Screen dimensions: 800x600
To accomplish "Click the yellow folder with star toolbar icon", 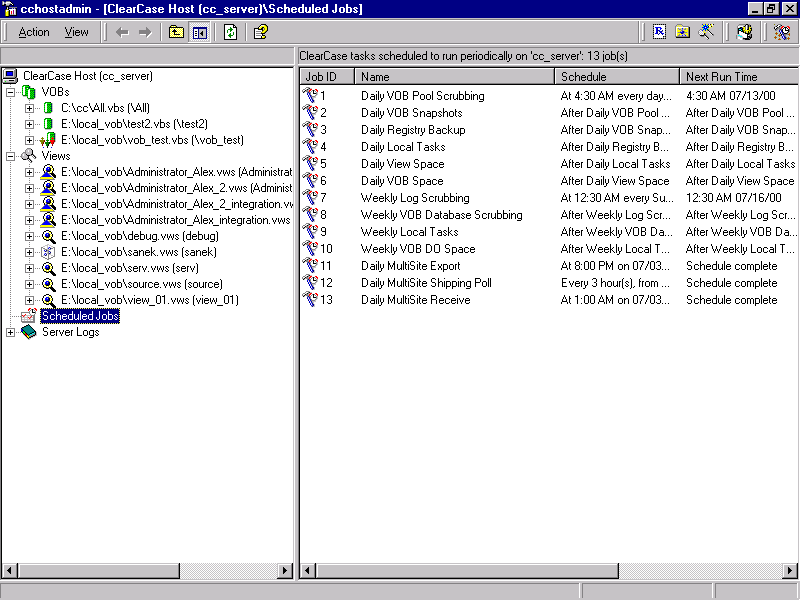I will (x=683, y=32).
